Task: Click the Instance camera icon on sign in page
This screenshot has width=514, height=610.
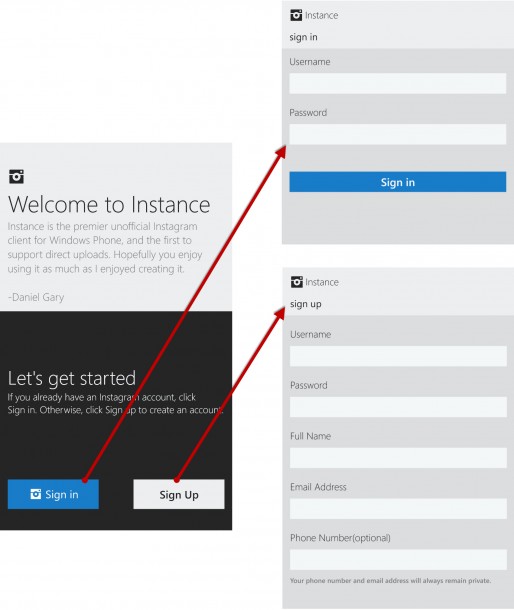Action: pyautogui.click(x=296, y=15)
